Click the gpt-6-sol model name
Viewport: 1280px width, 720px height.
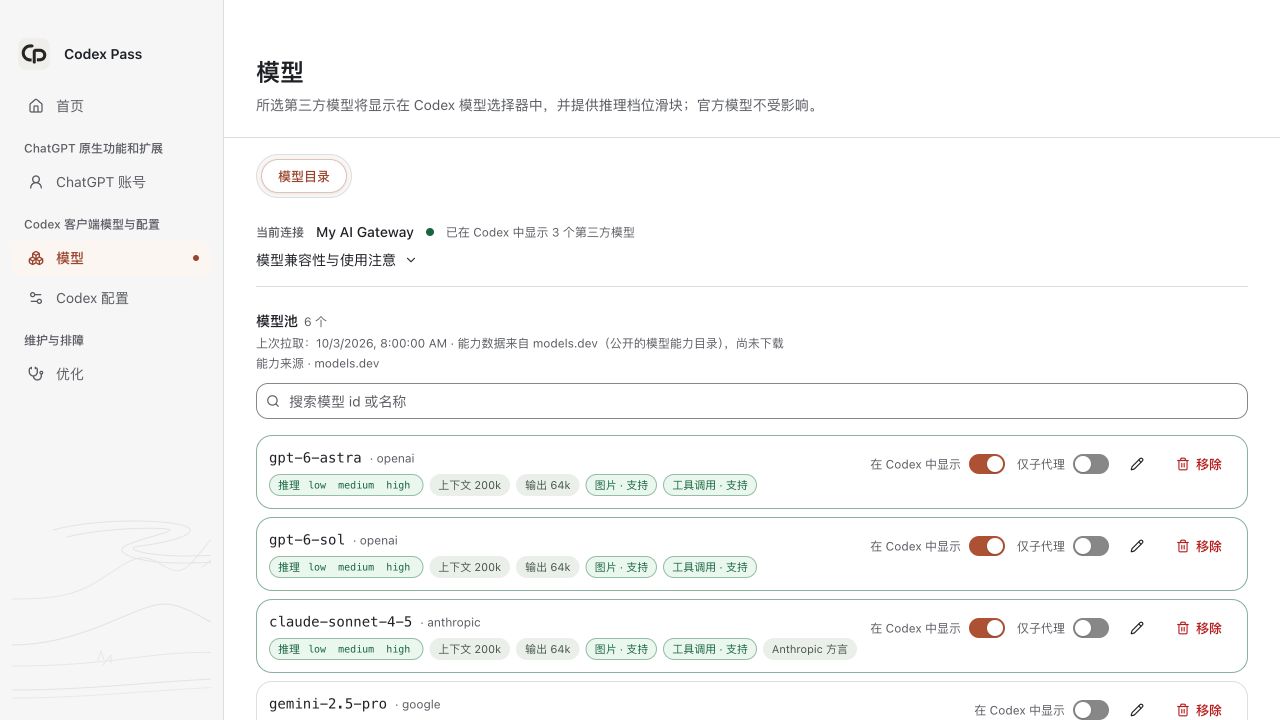coord(307,540)
